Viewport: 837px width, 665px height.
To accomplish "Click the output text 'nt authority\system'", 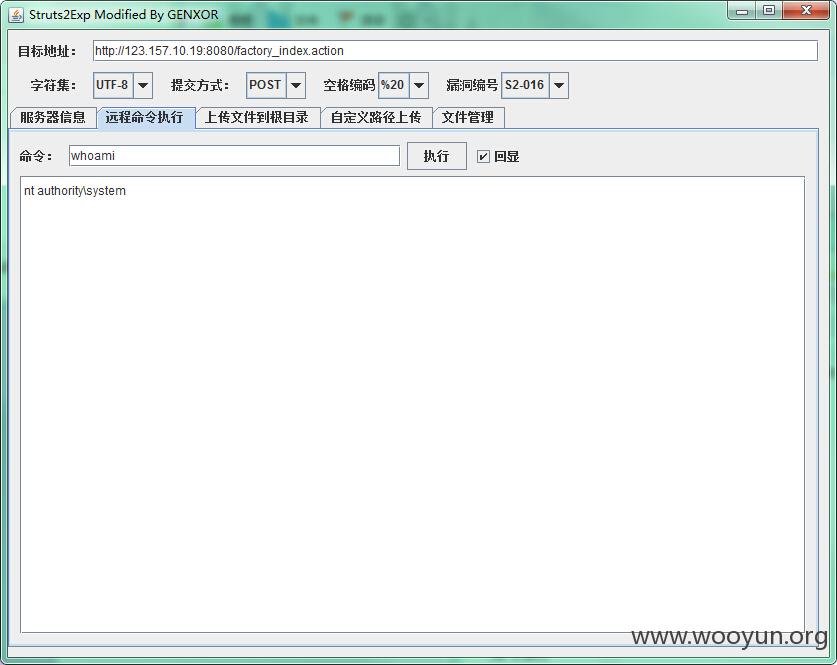I will [x=75, y=191].
